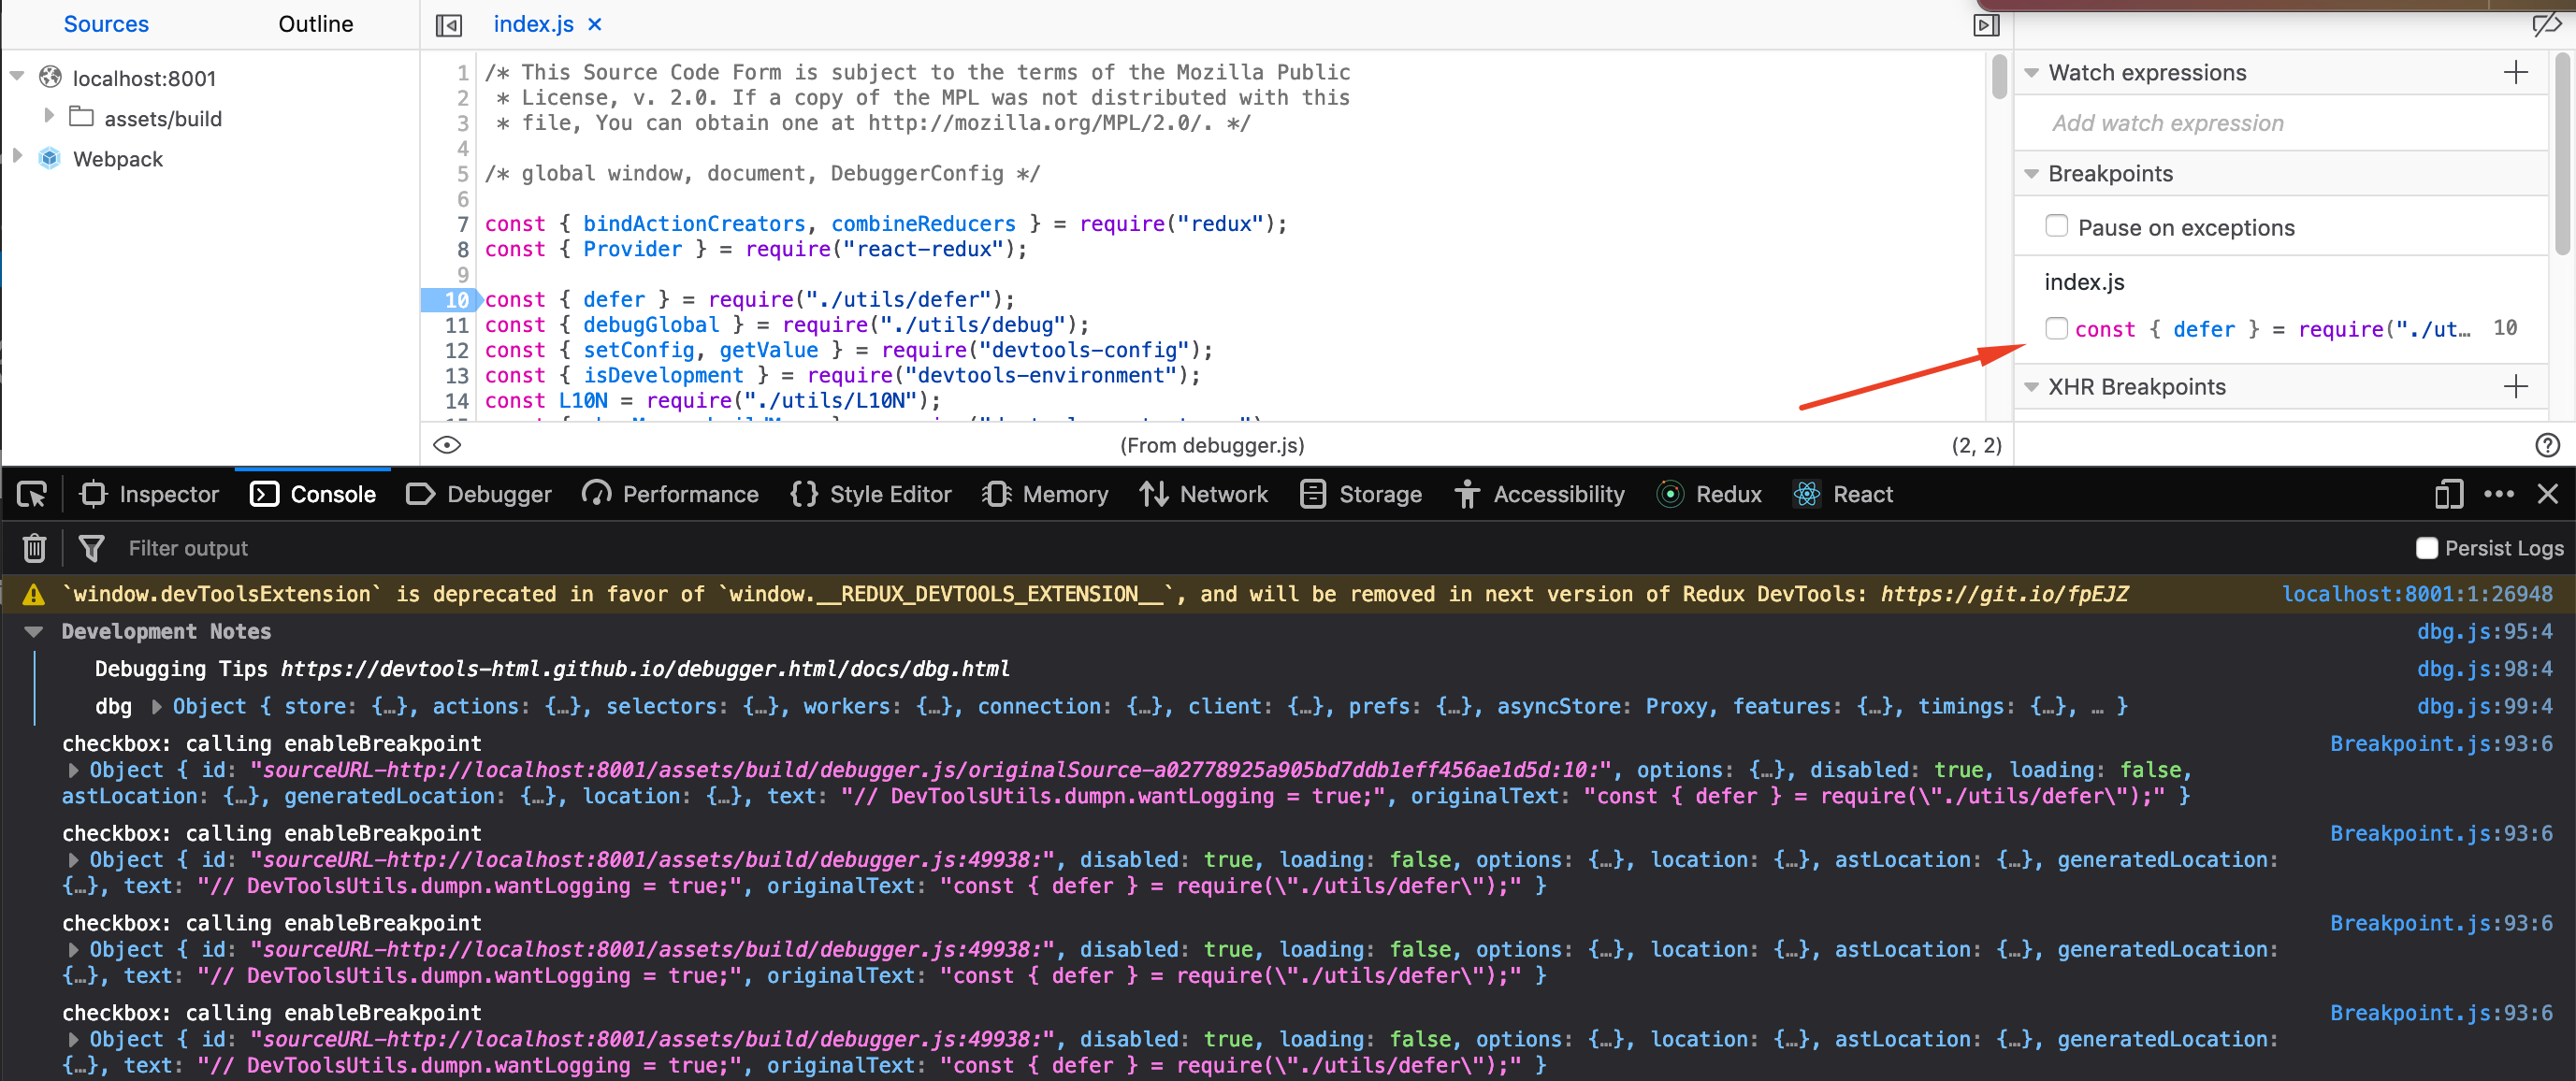The width and height of the screenshot is (2576, 1081).
Task: Click the responsive design mode icon
Action: click(x=2448, y=494)
